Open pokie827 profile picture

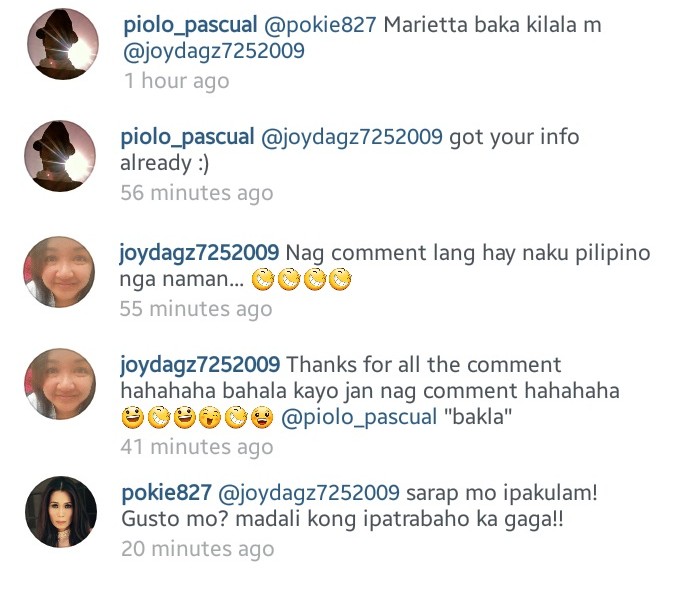click(61, 512)
